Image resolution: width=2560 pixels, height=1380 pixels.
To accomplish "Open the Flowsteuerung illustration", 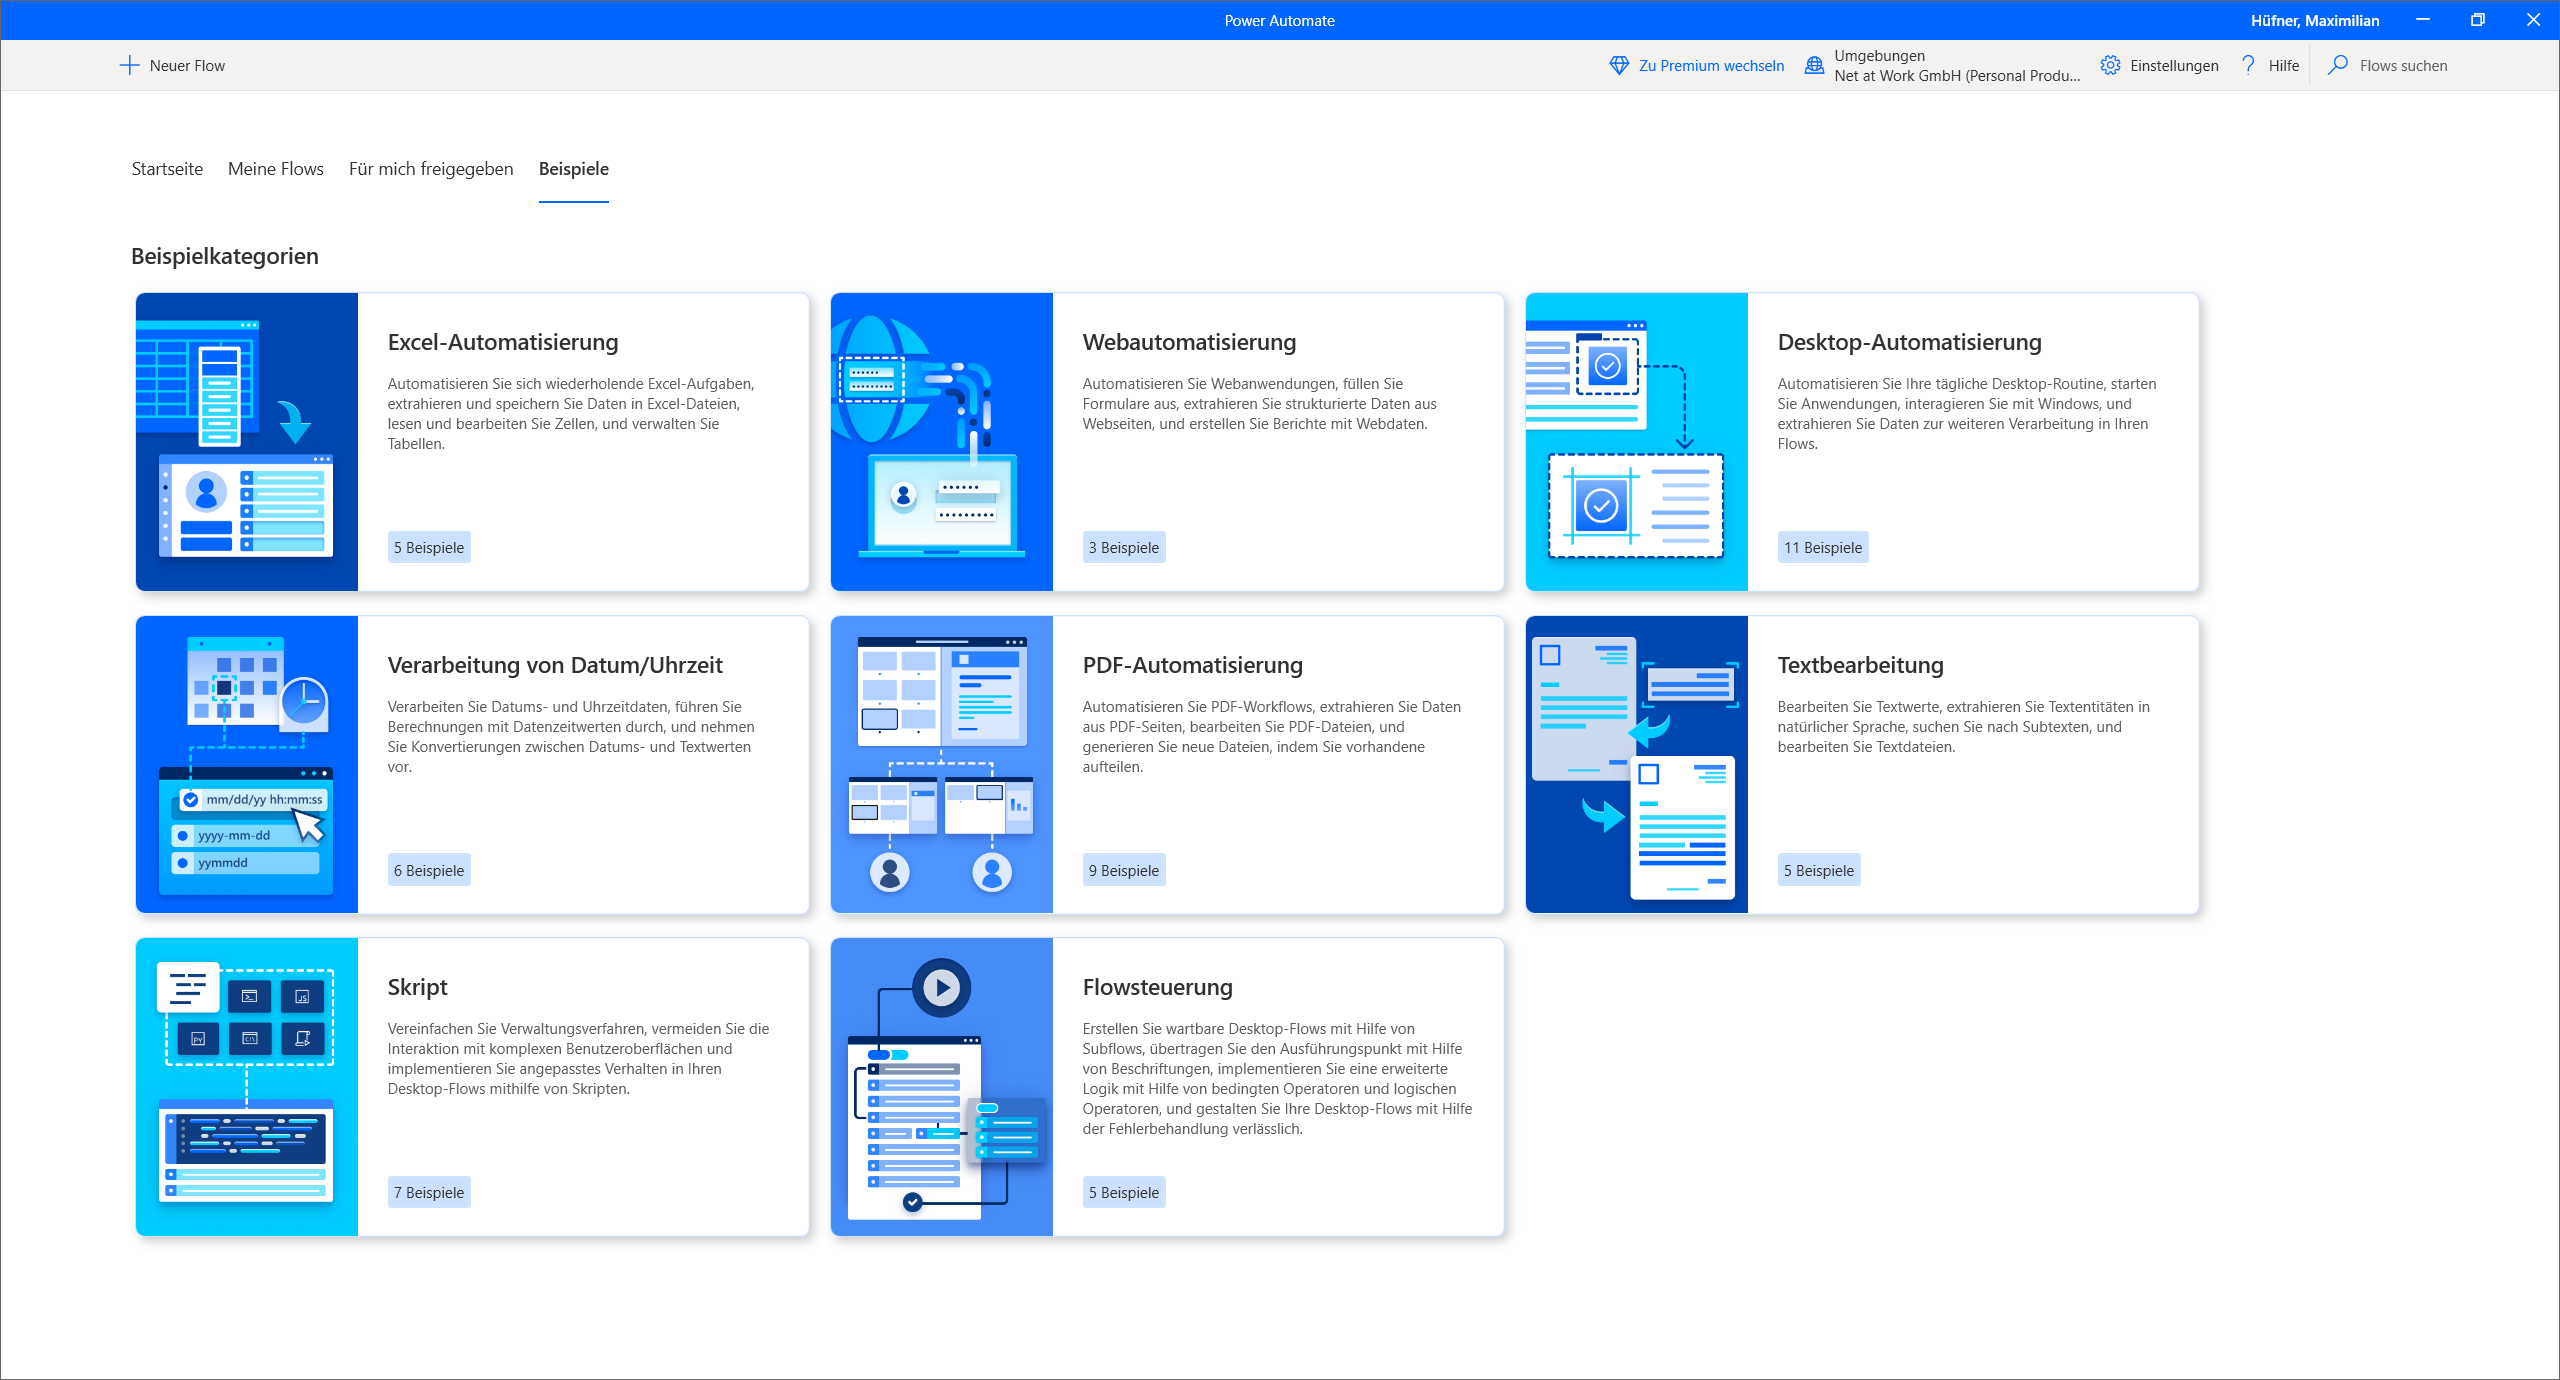I will click(942, 1087).
